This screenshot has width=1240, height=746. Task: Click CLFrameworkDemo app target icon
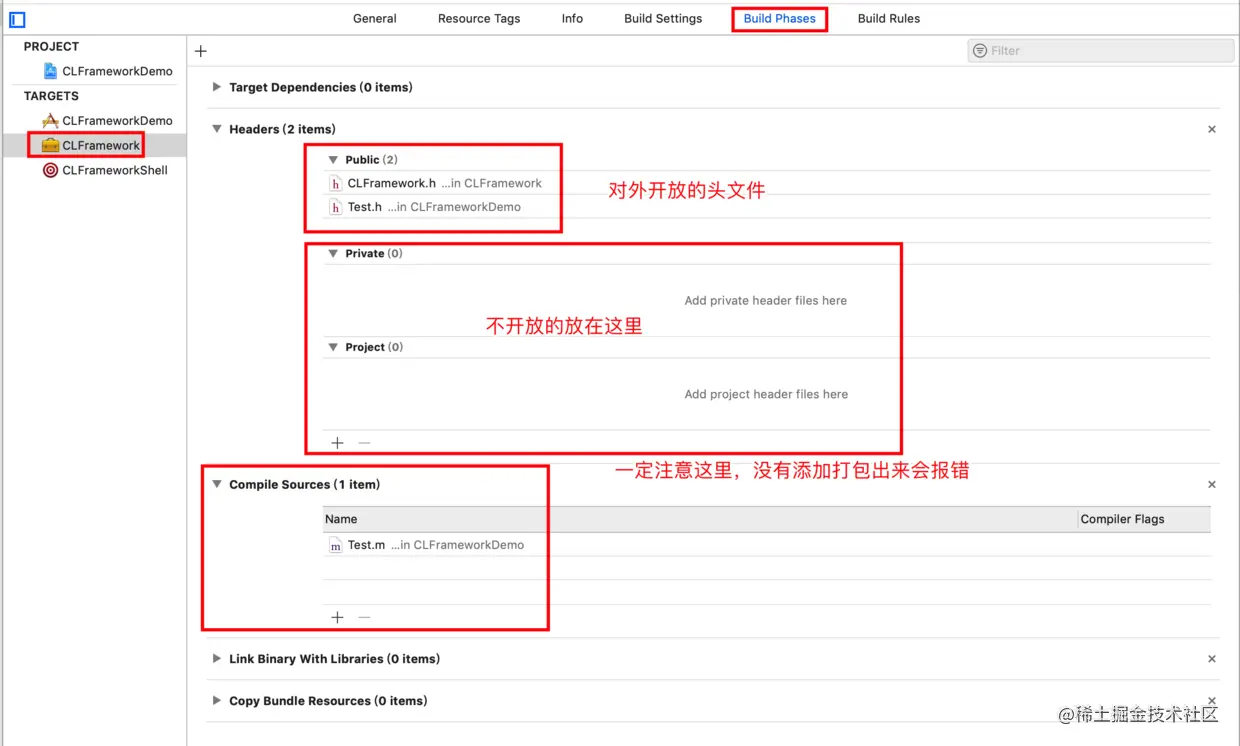click(x=50, y=120)
